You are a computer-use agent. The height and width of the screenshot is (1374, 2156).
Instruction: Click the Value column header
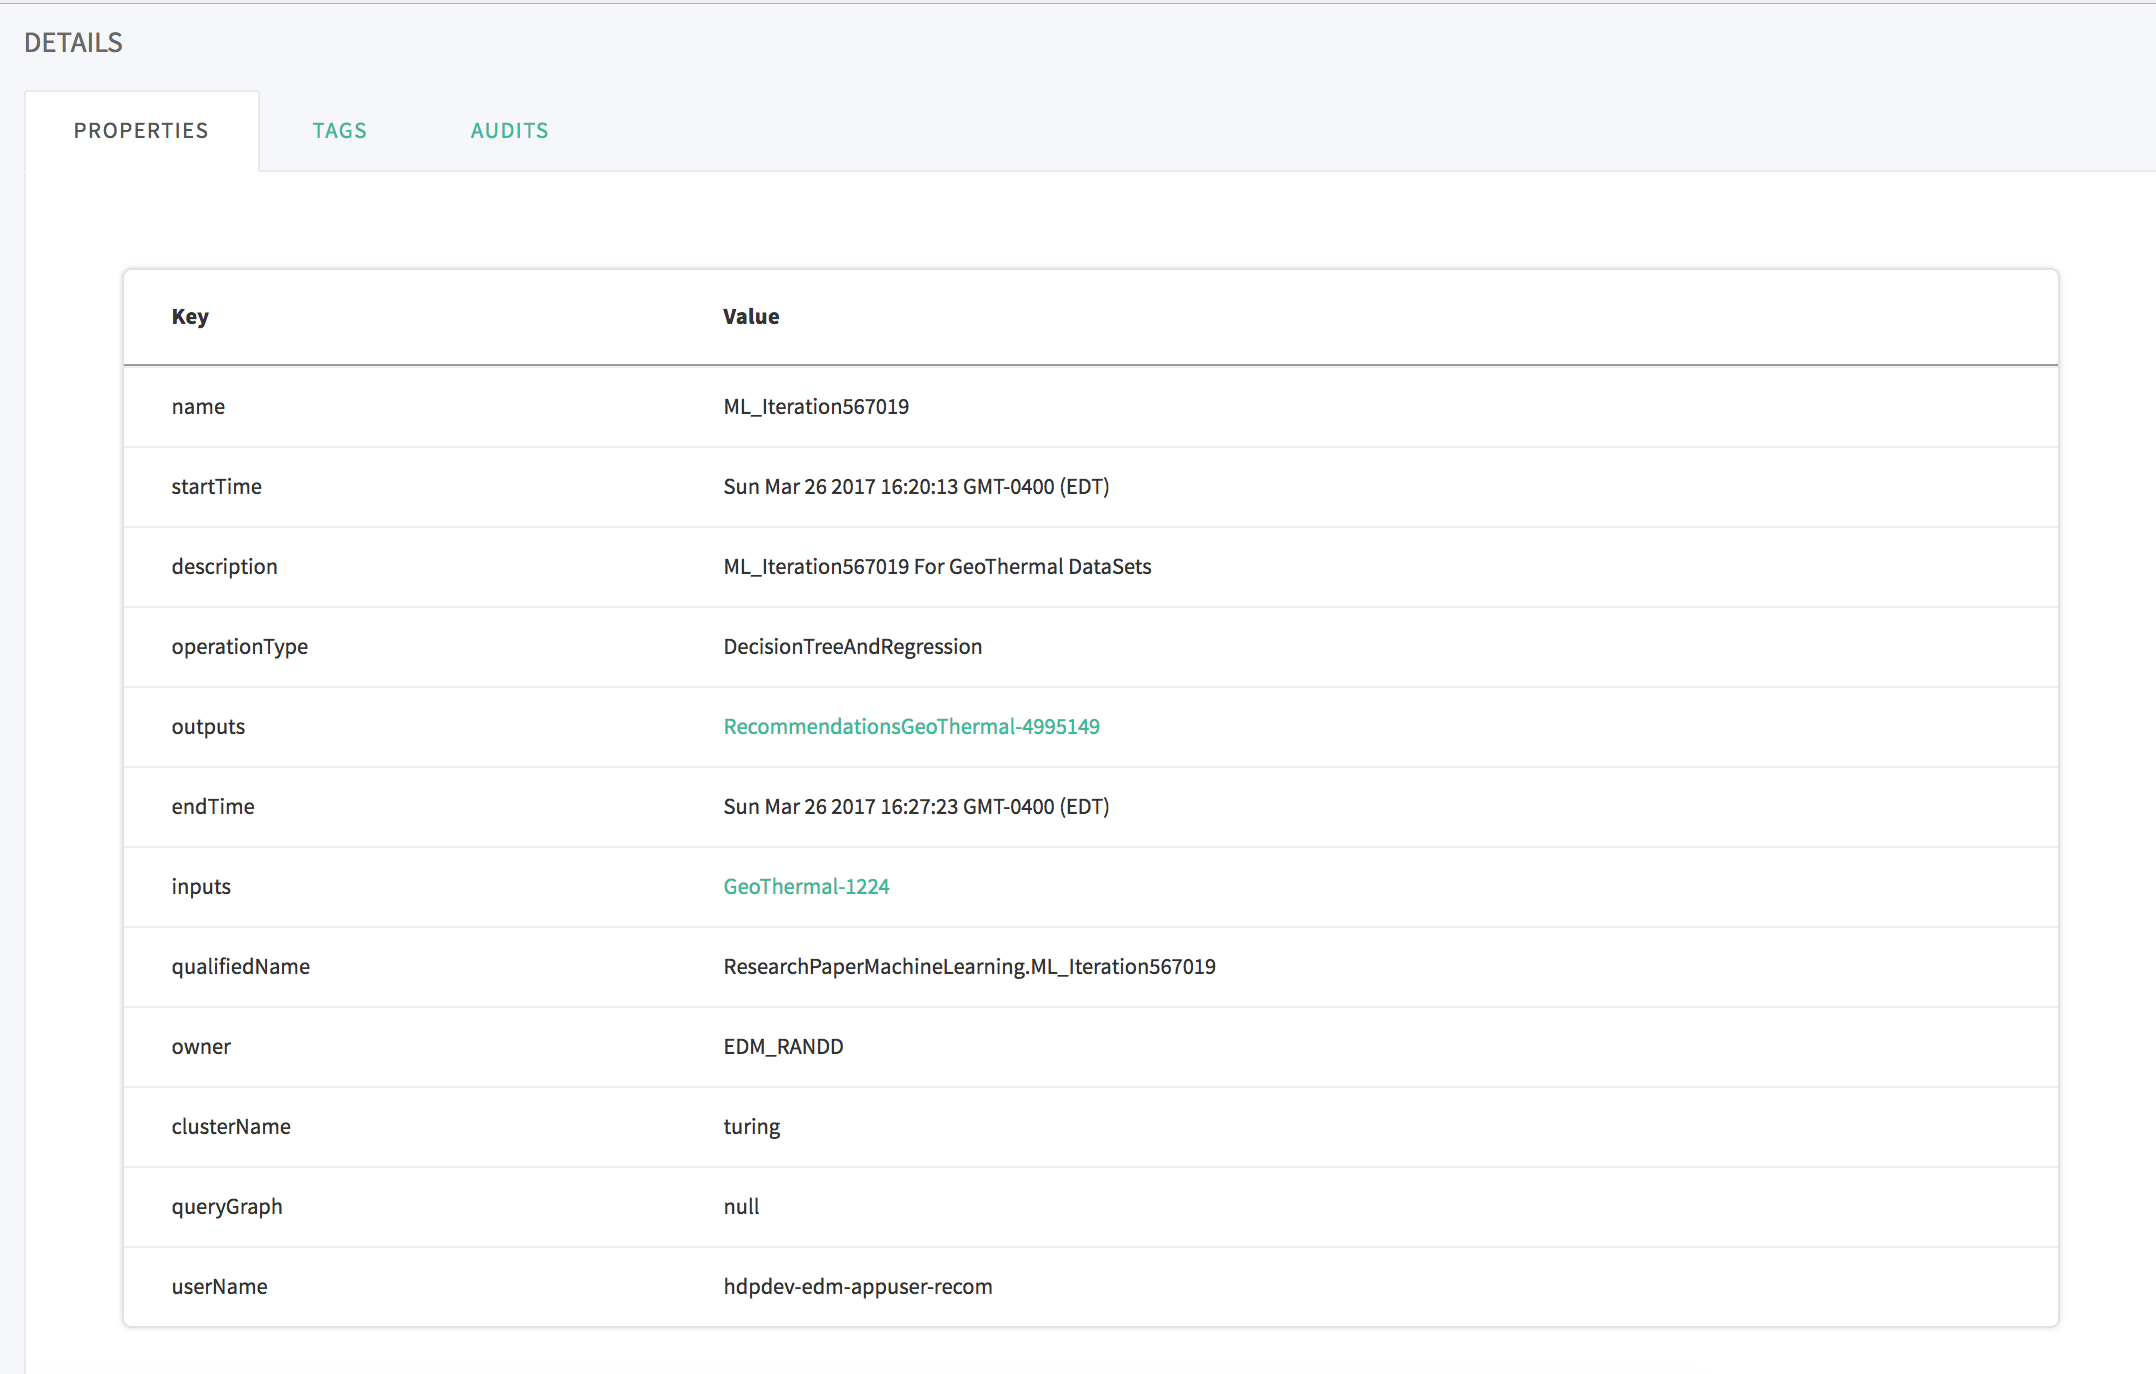pos(751,317)
